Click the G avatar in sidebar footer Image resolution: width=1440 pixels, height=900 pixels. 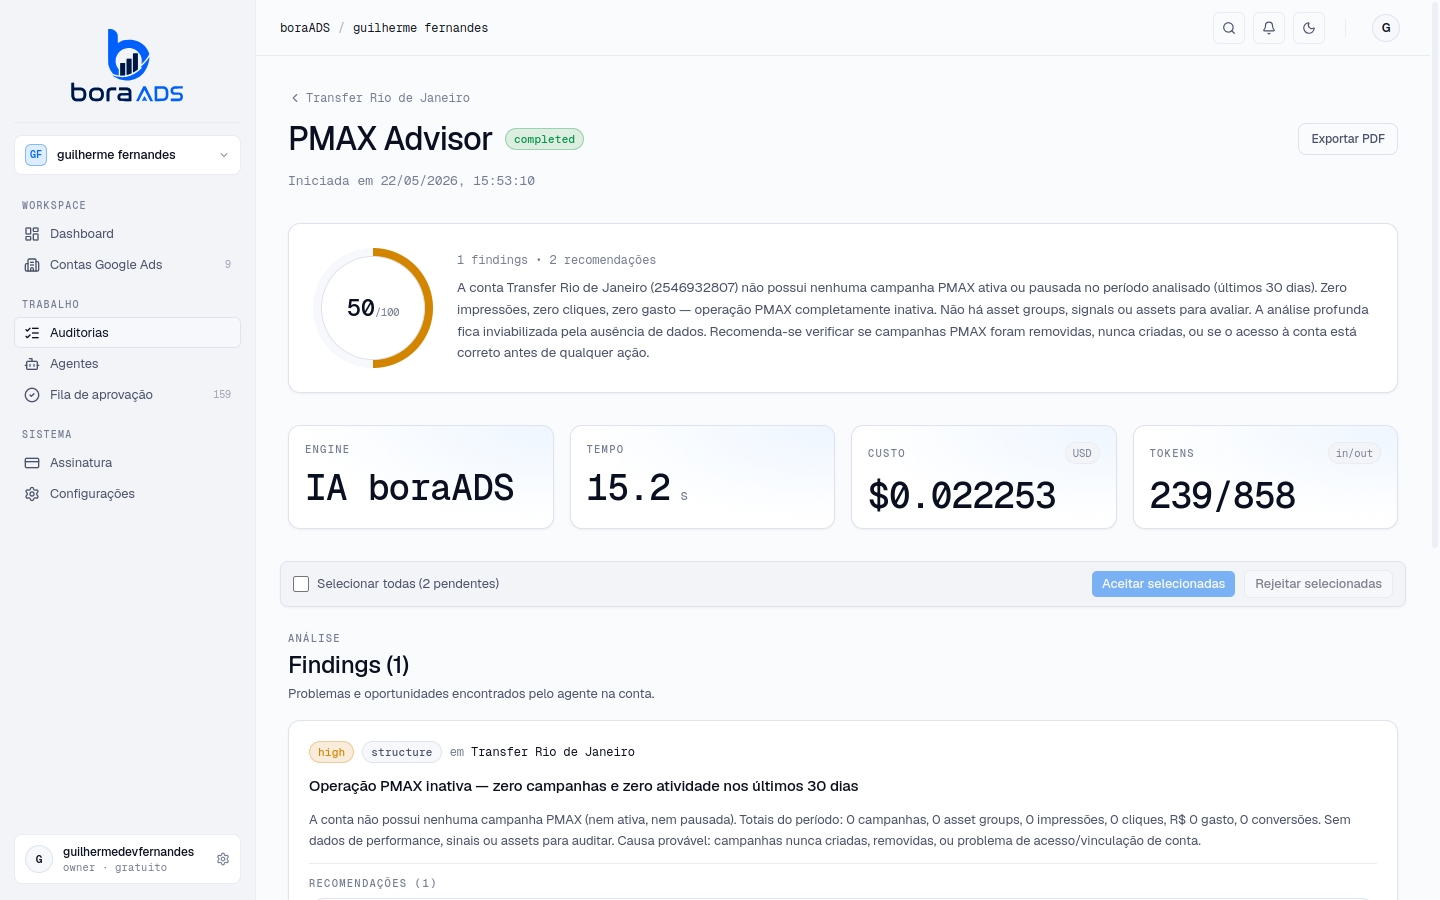coord(39,859)
